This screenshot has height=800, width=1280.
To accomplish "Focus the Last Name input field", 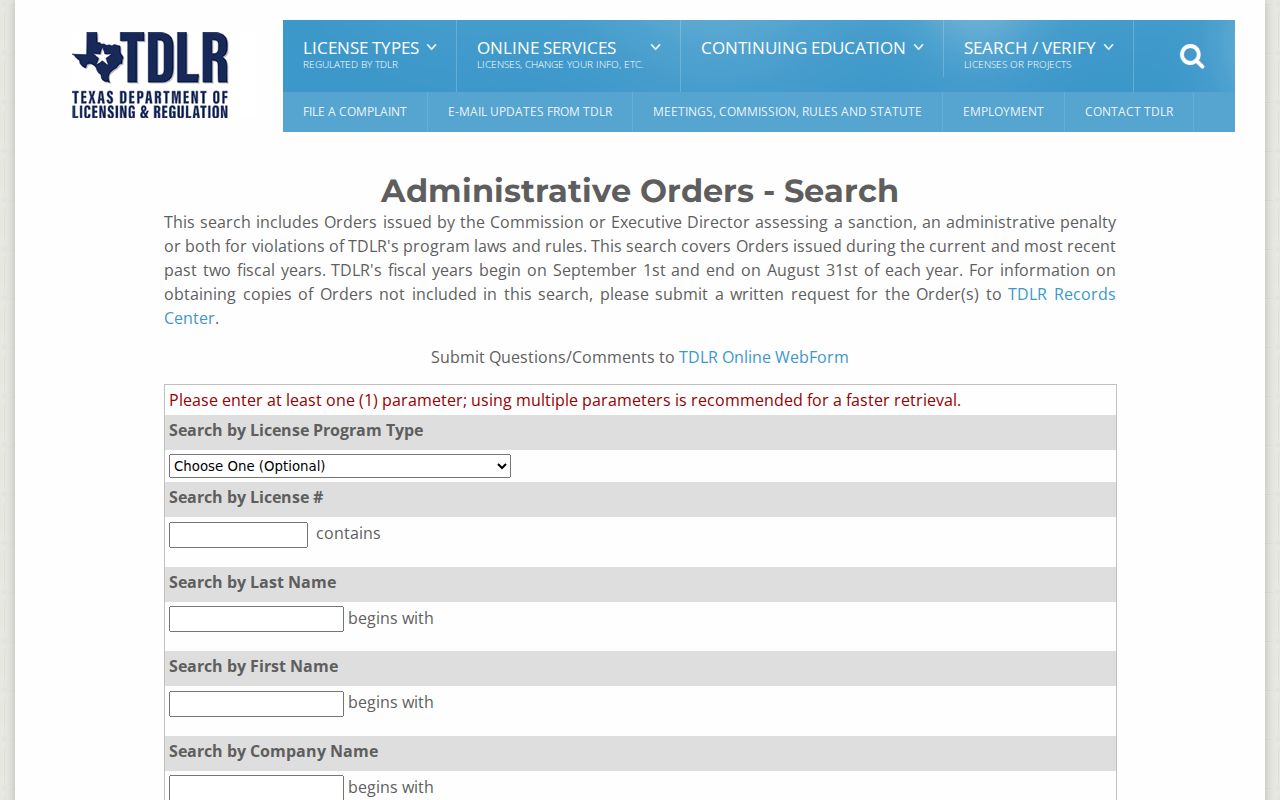I will click(256, 619).
